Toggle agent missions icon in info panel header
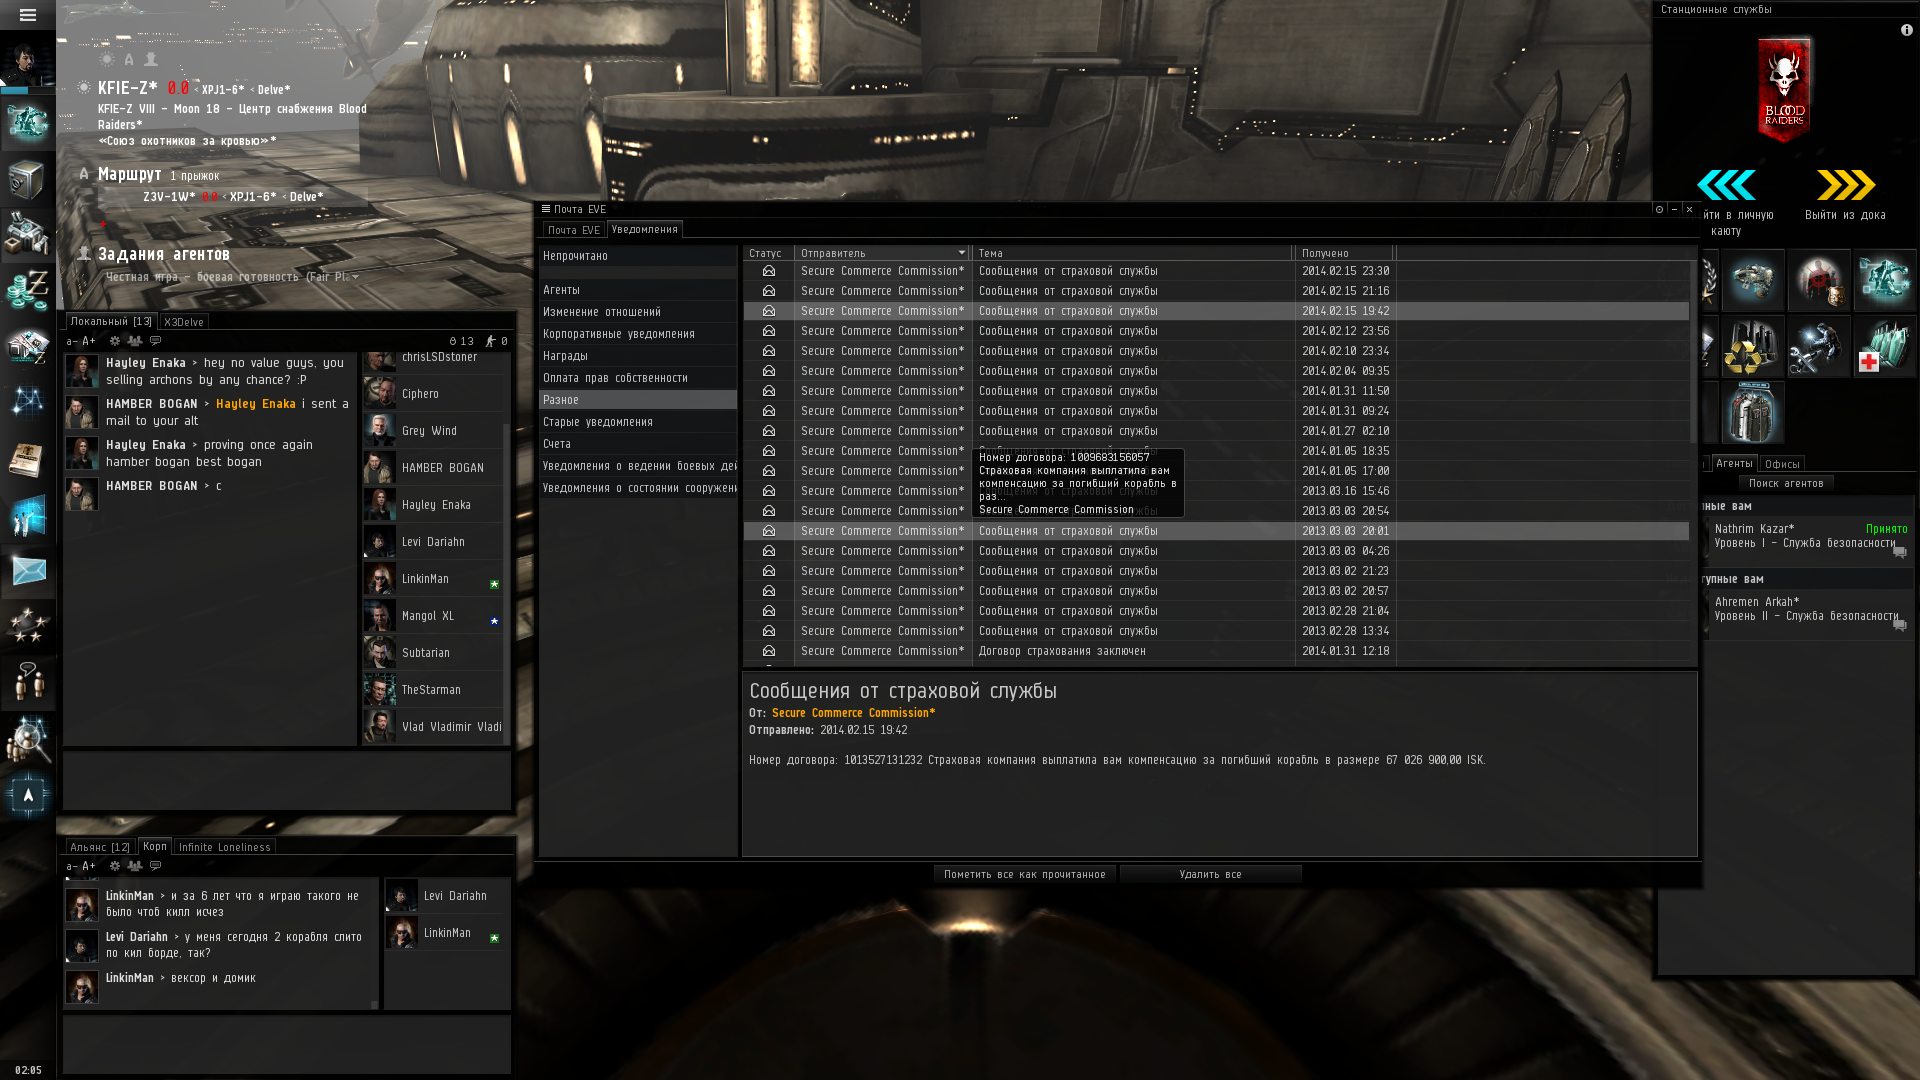The image size is (1920, 1080). (x=151, y=60)
